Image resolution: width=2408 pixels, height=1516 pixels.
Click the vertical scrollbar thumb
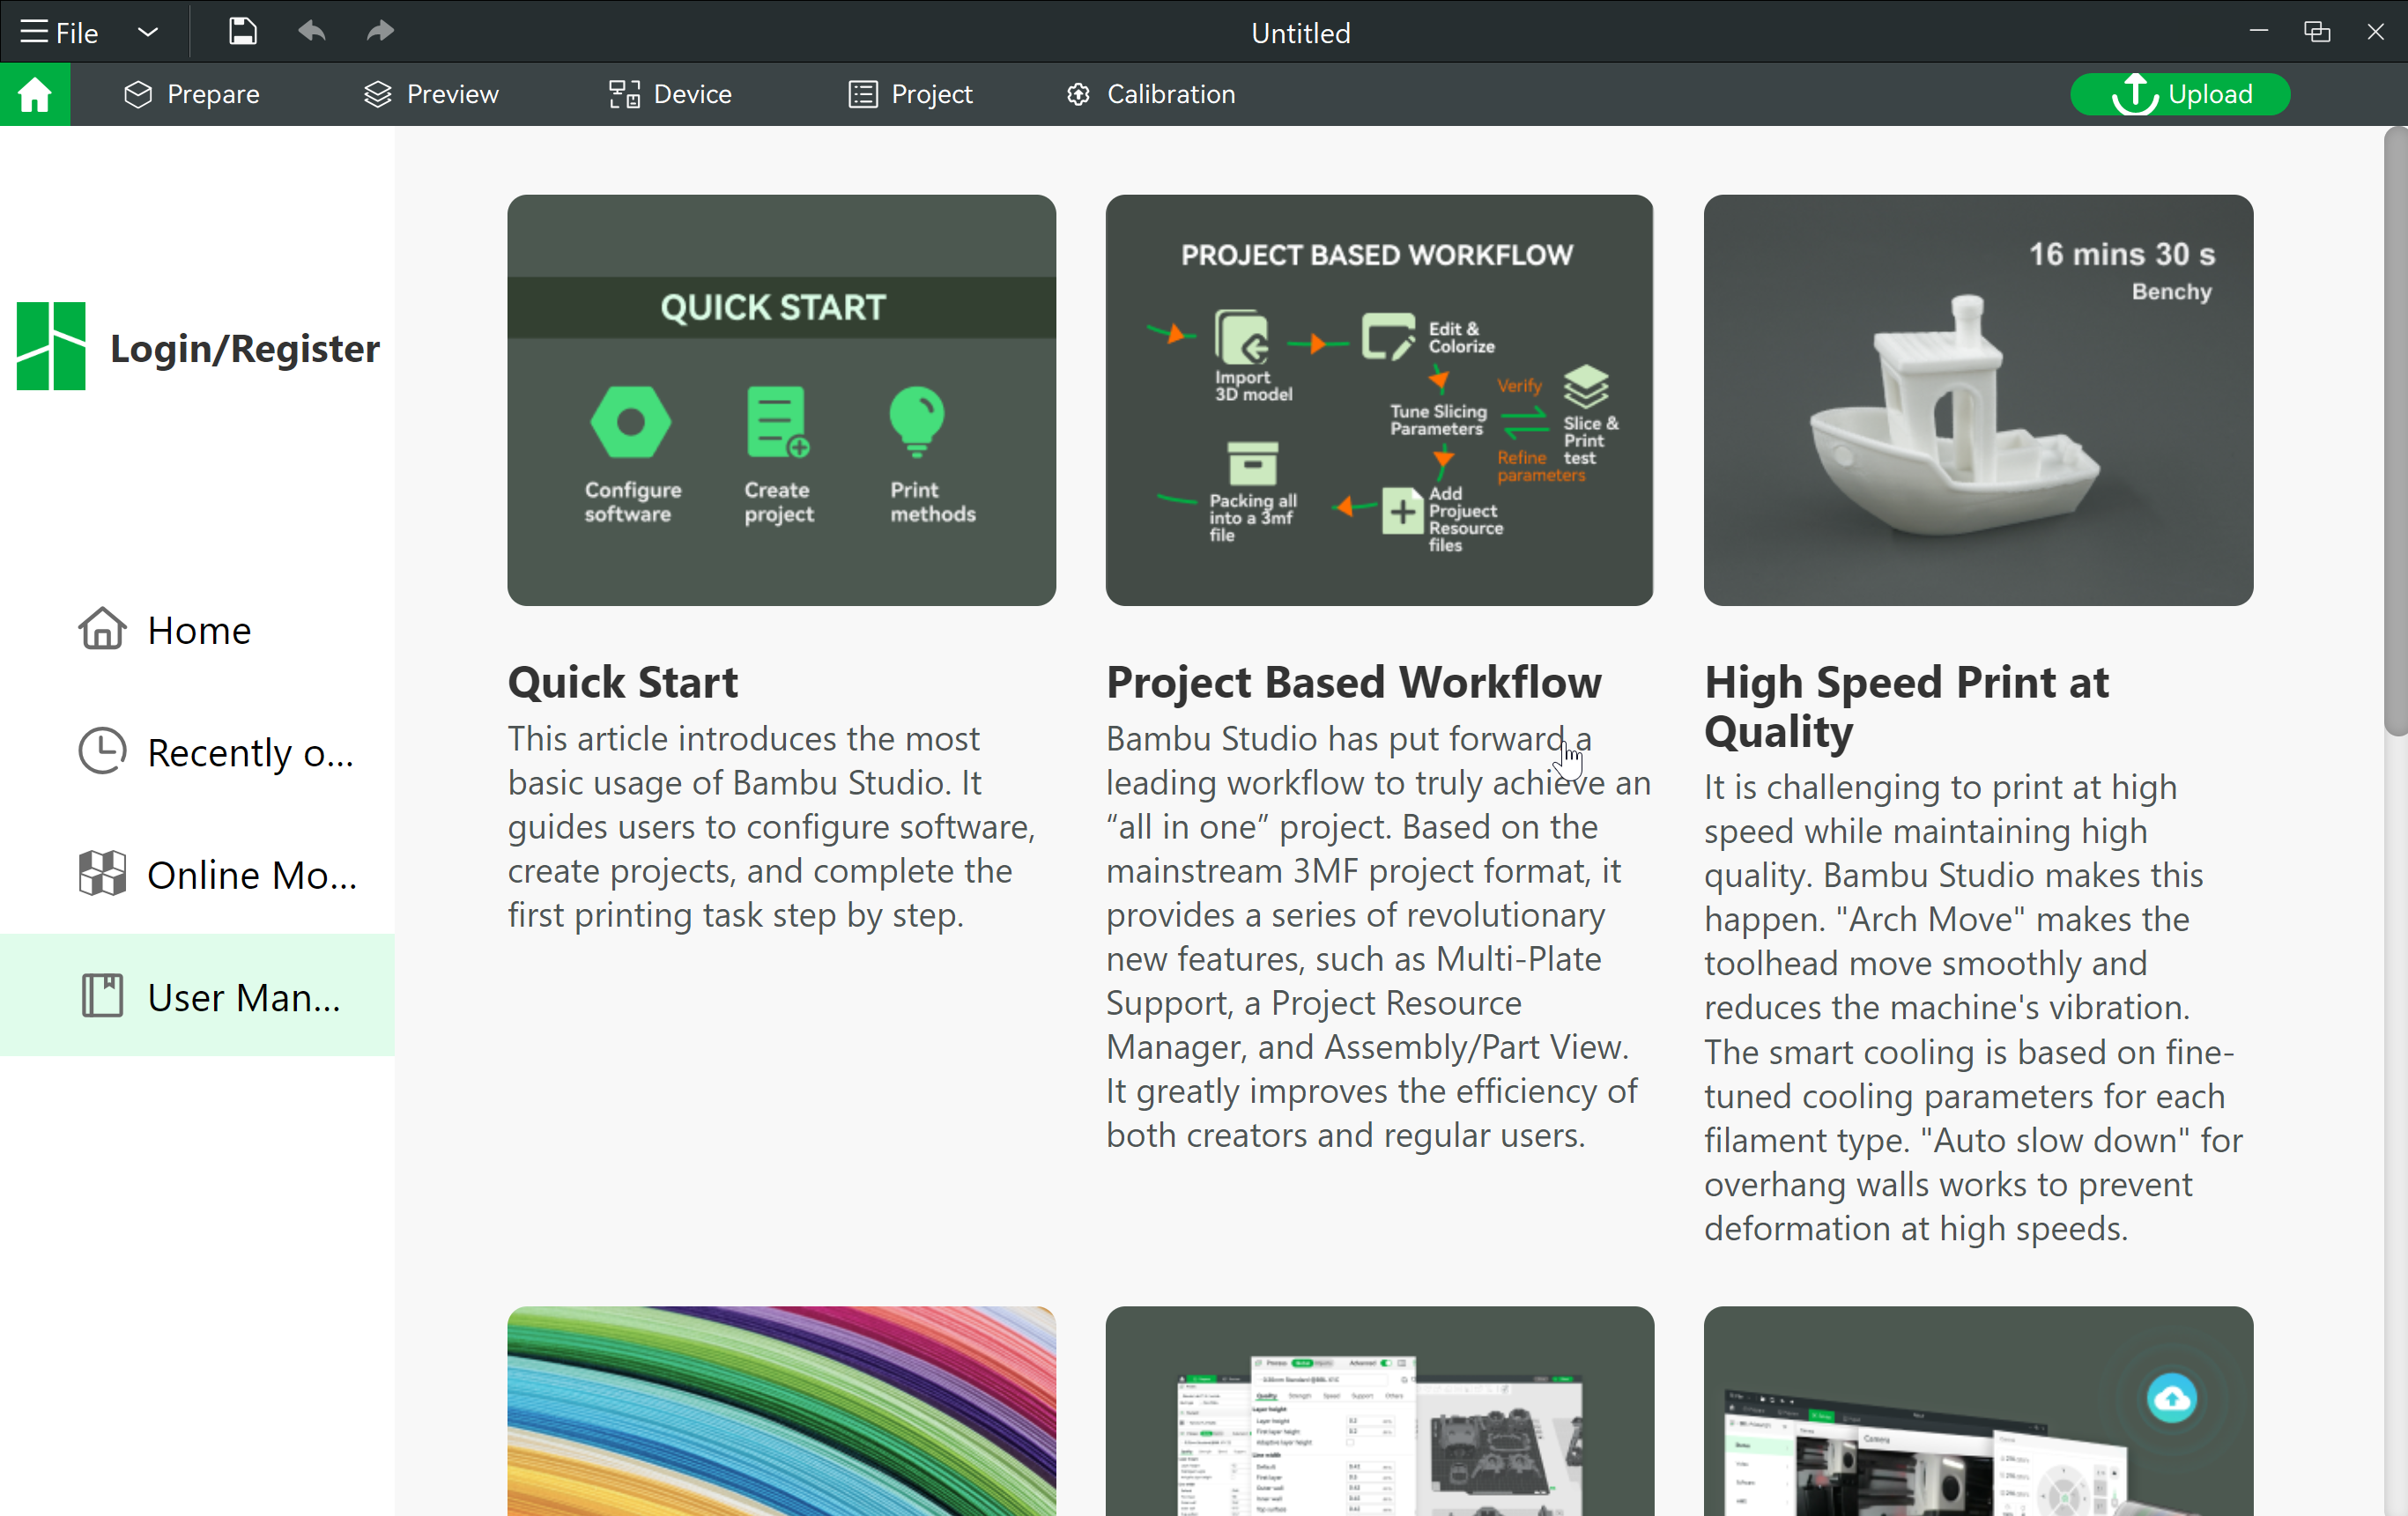coord(2396,432)
